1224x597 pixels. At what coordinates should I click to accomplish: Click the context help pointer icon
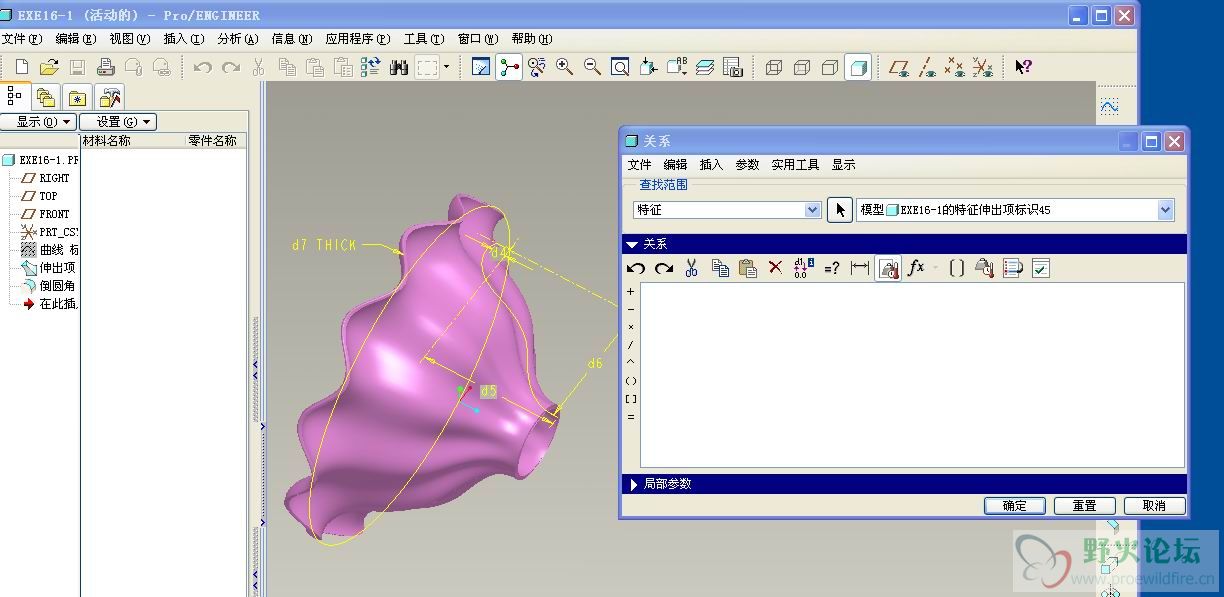click(1023, 67)
